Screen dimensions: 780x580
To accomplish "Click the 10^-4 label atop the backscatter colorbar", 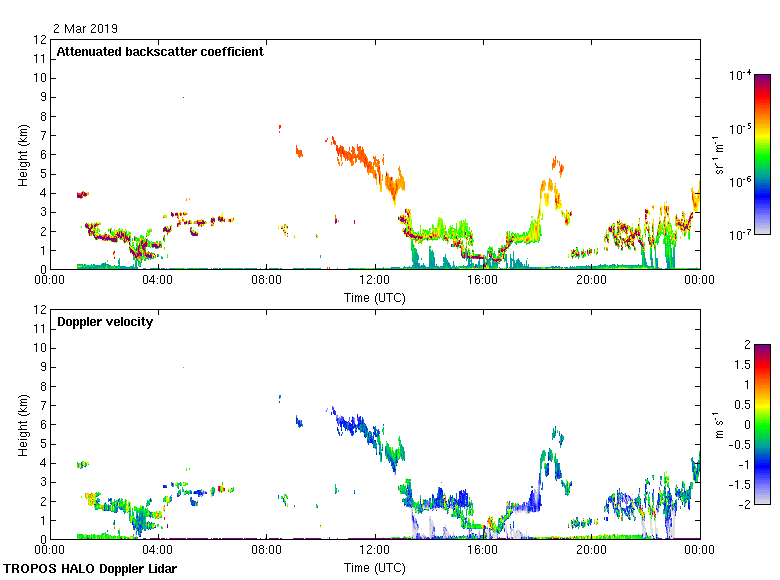I will click(x=741, y=76).
